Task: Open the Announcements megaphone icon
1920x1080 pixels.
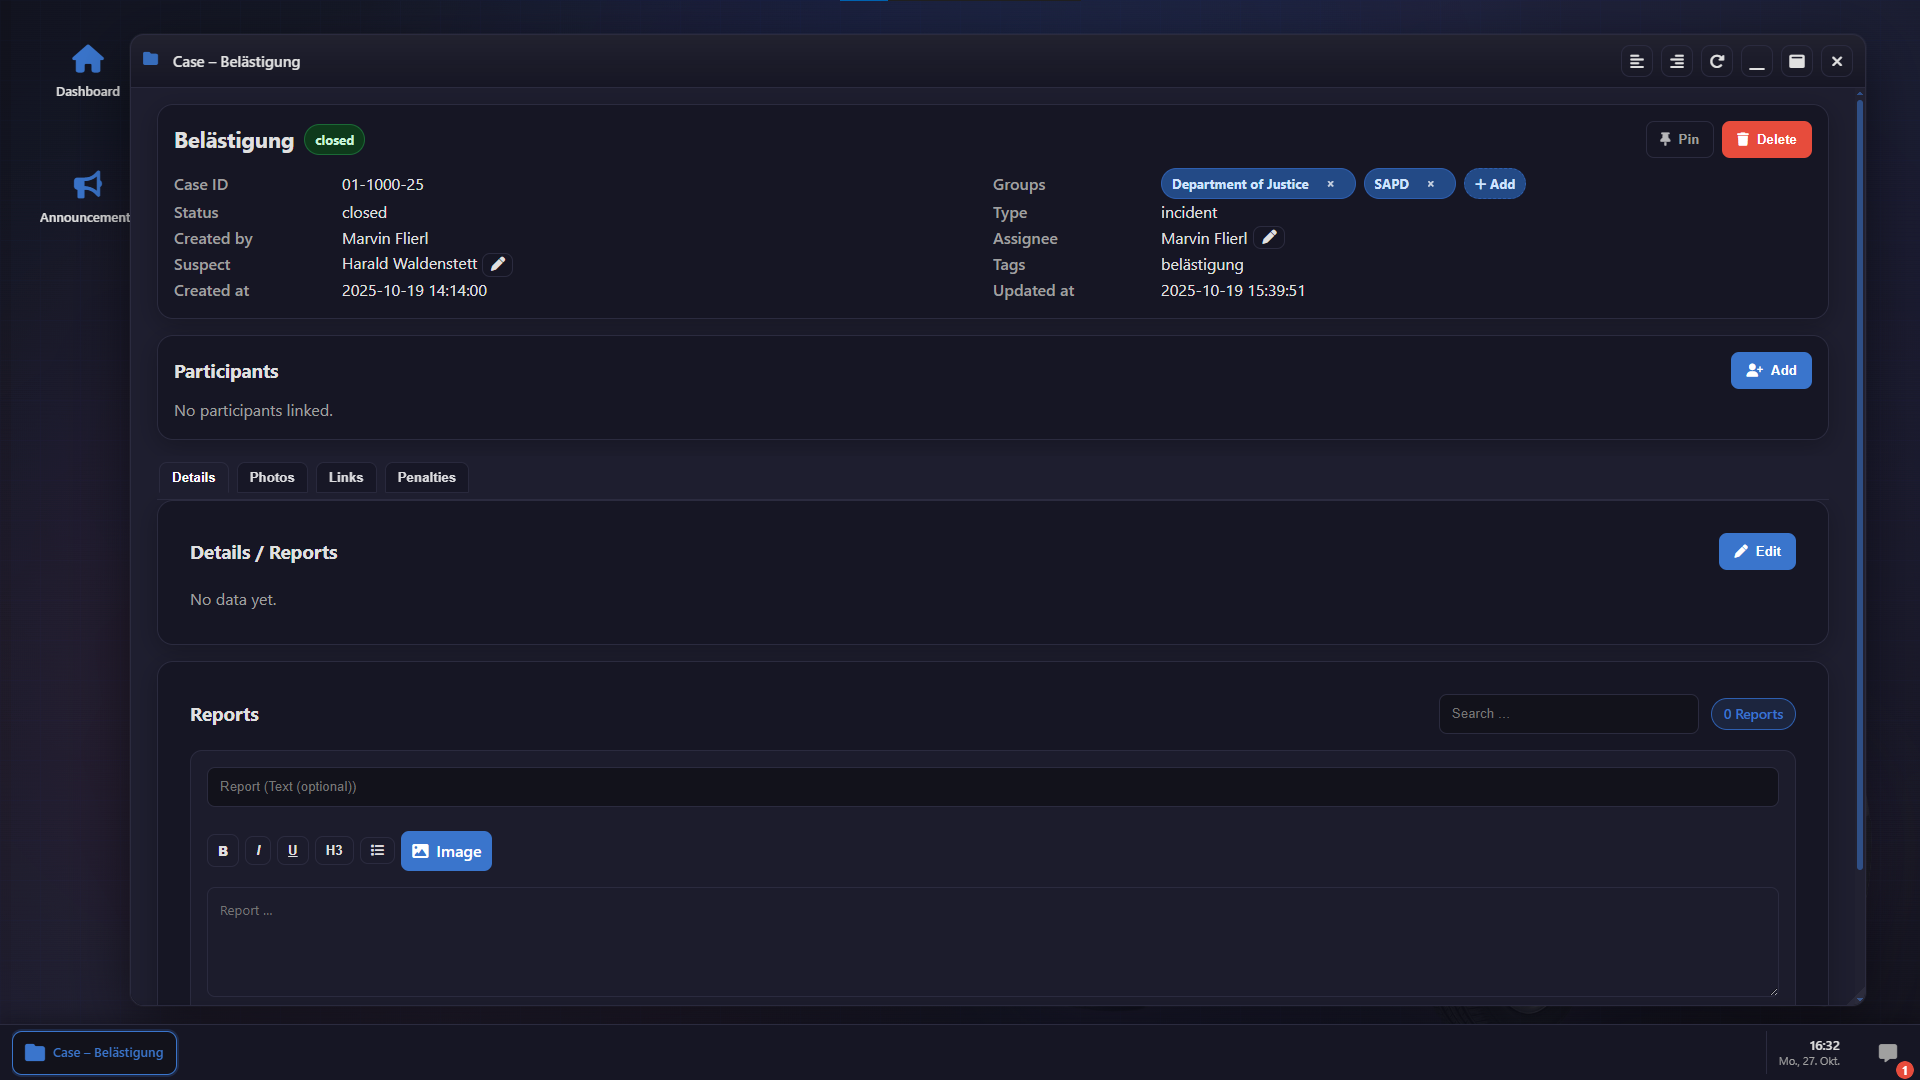Action: (88, 186)
